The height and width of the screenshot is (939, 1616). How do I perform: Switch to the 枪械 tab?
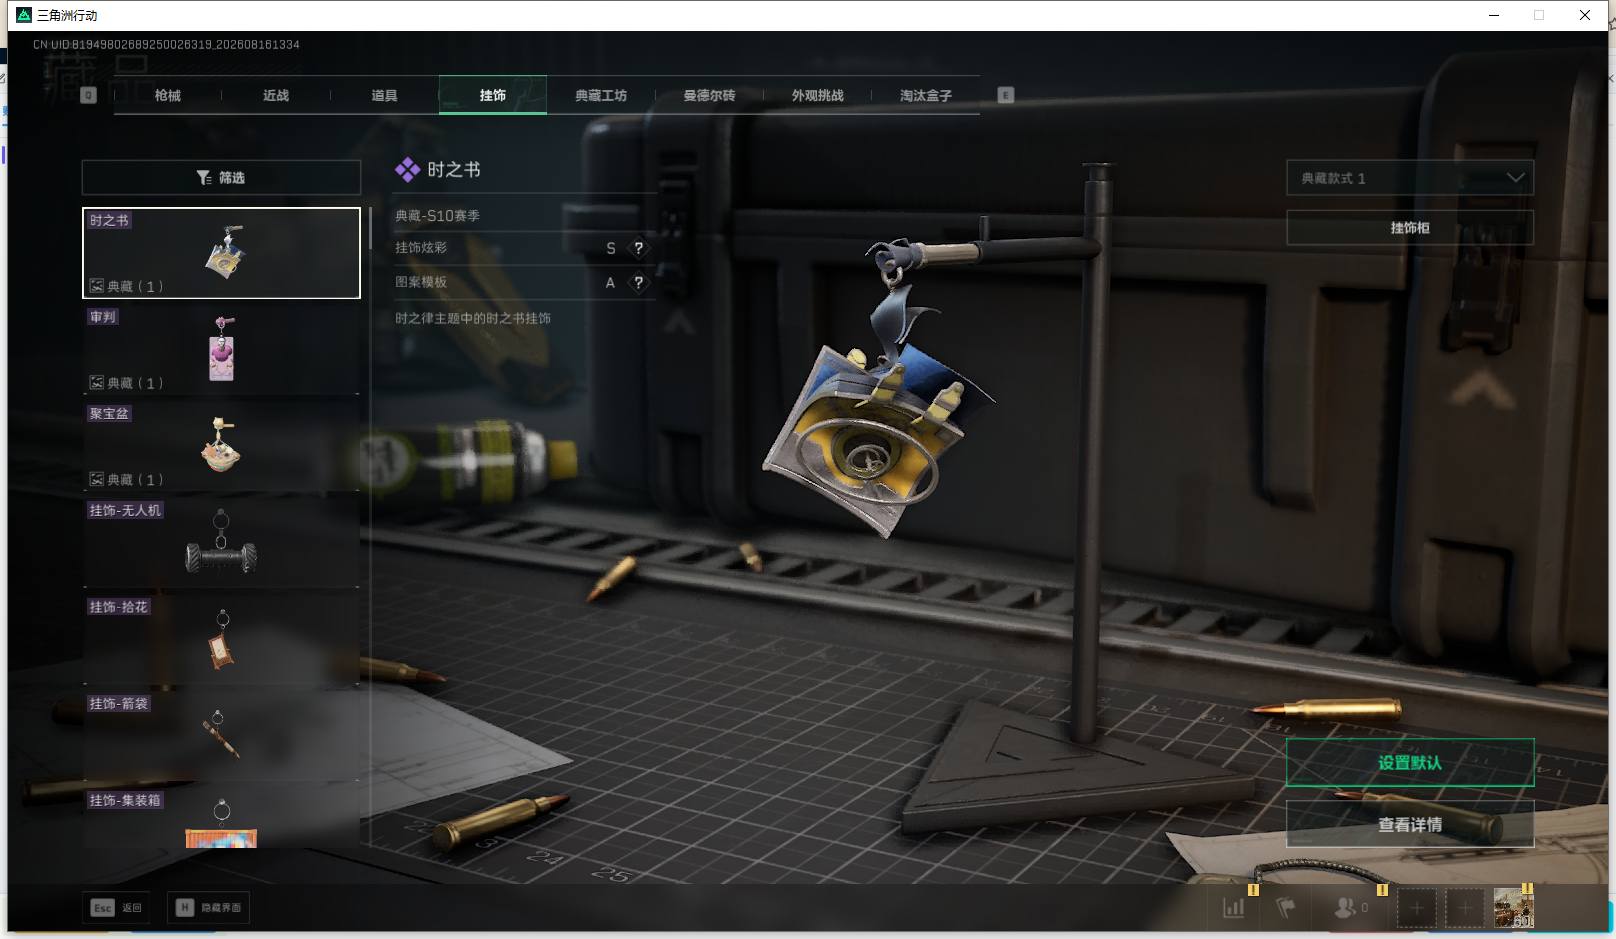168,95
